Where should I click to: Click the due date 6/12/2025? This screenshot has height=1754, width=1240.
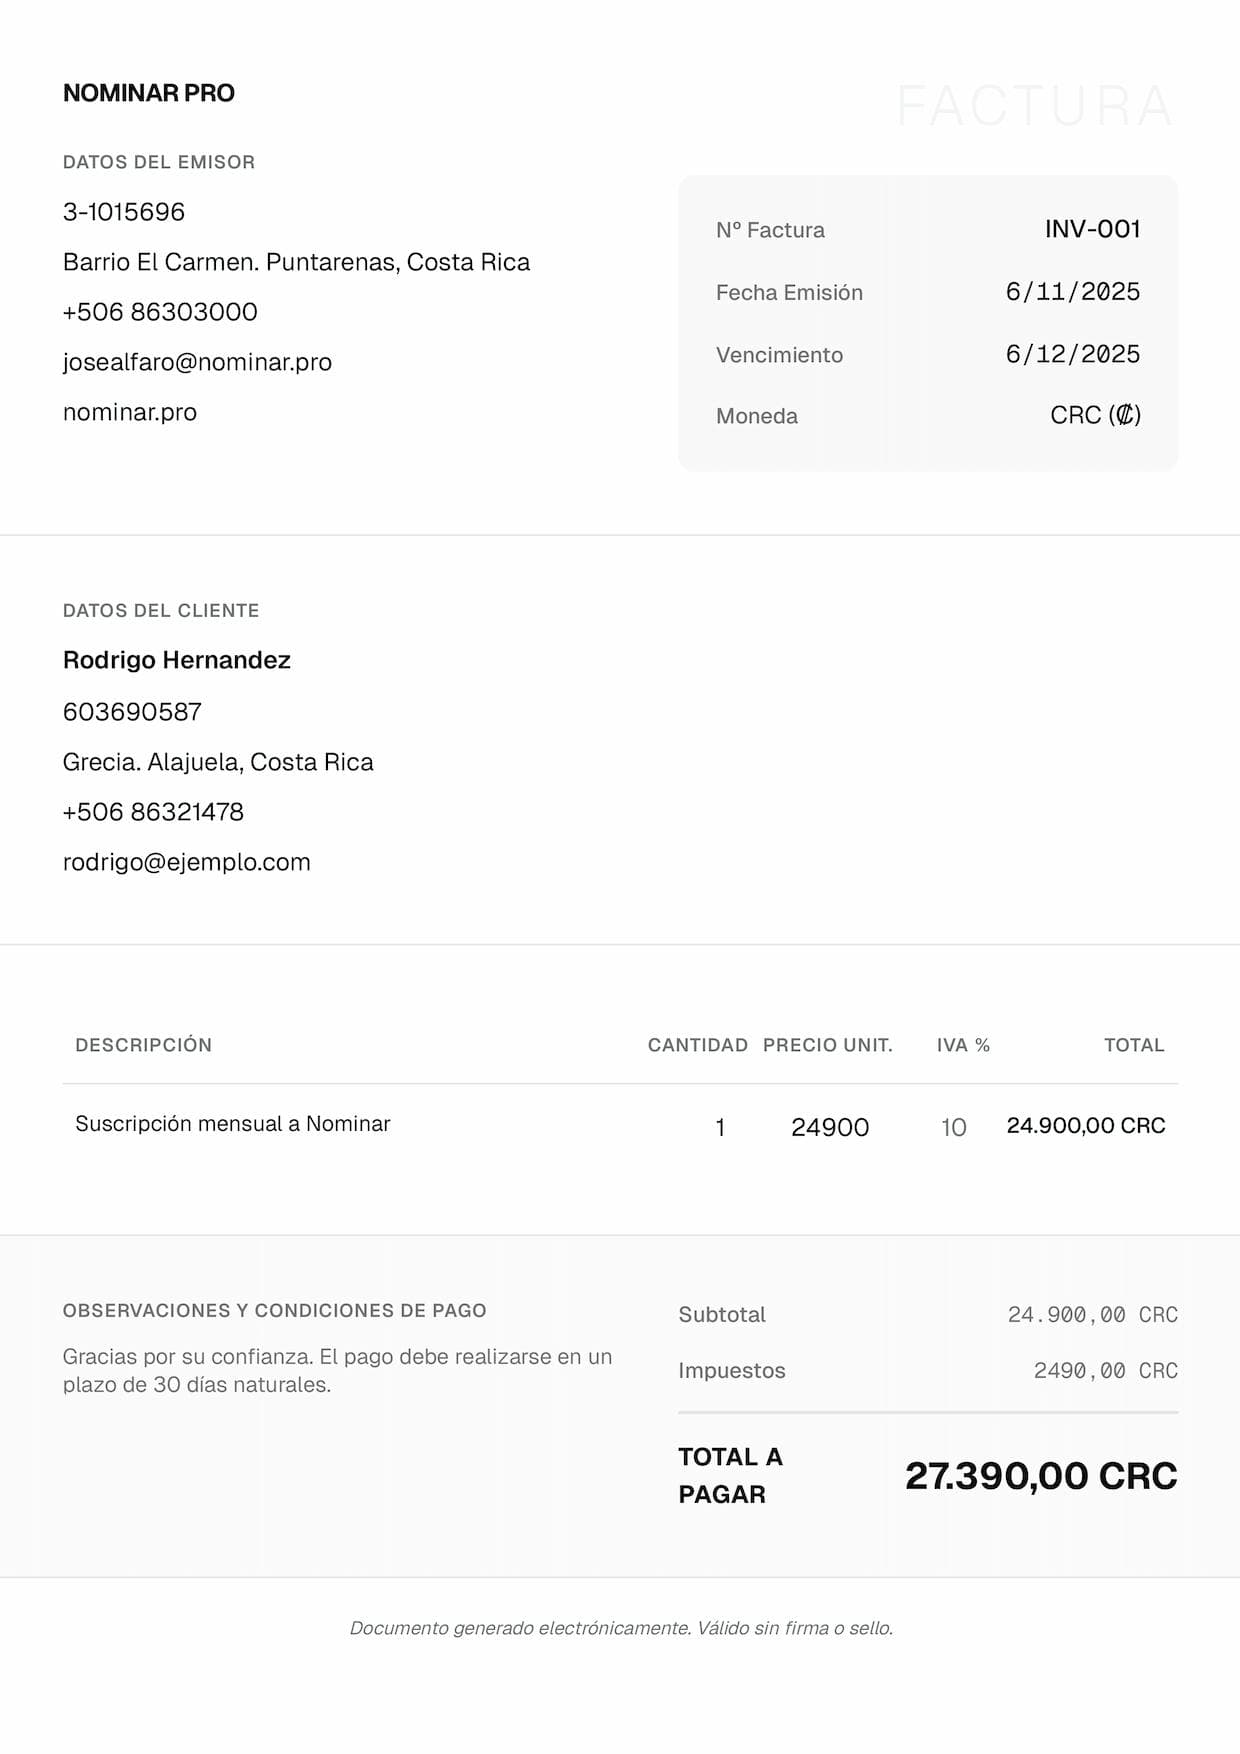tap(1072, 354)
